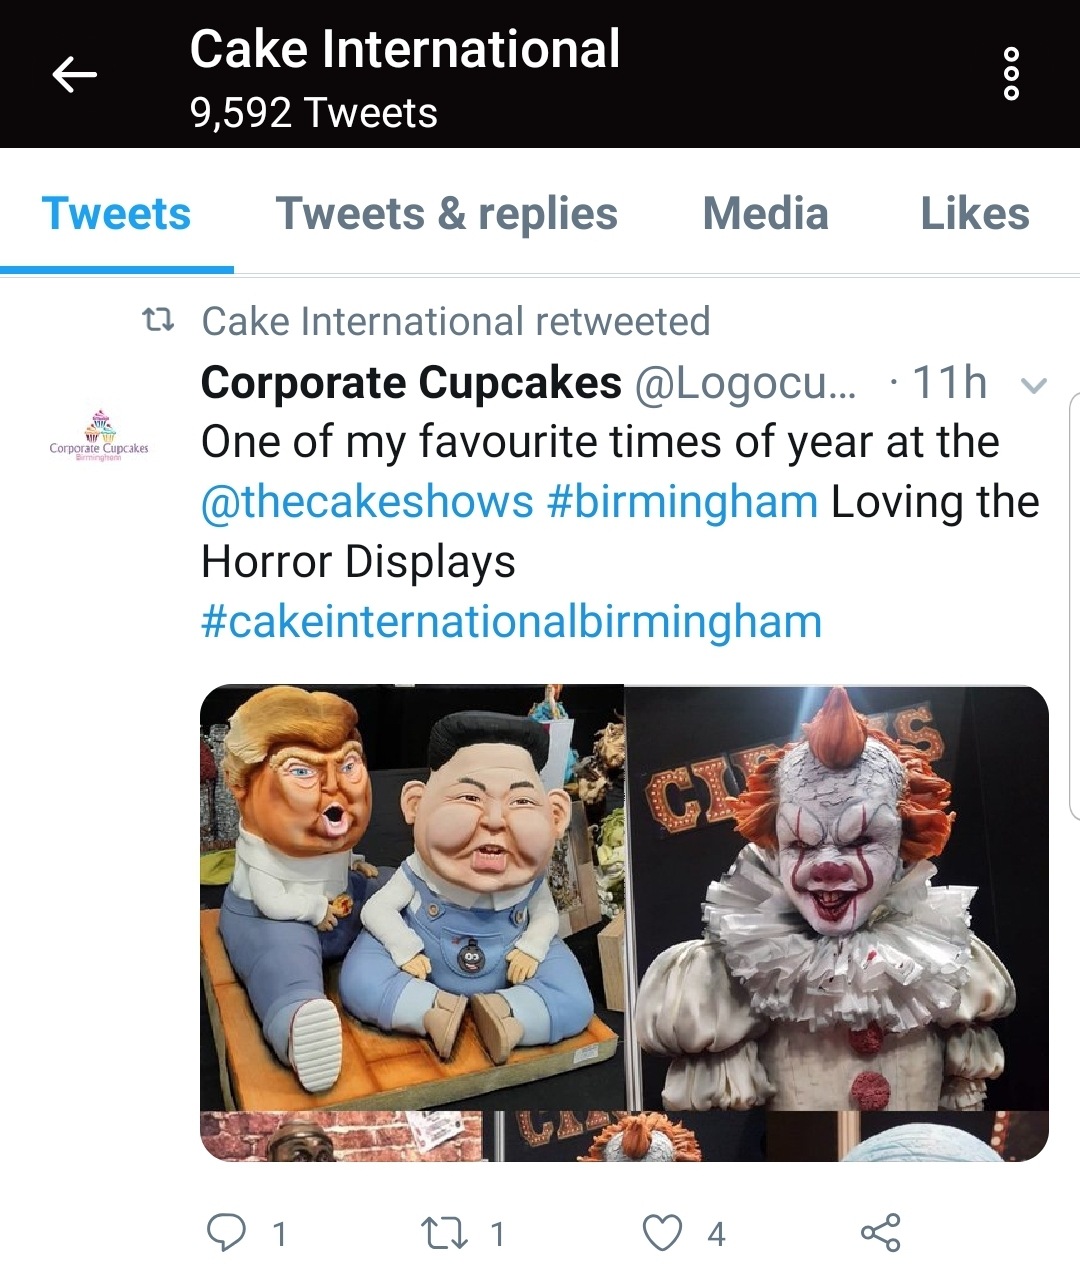Open the three-dot overflow menu
The image size is (1080, 1281).
point(1011,74)
